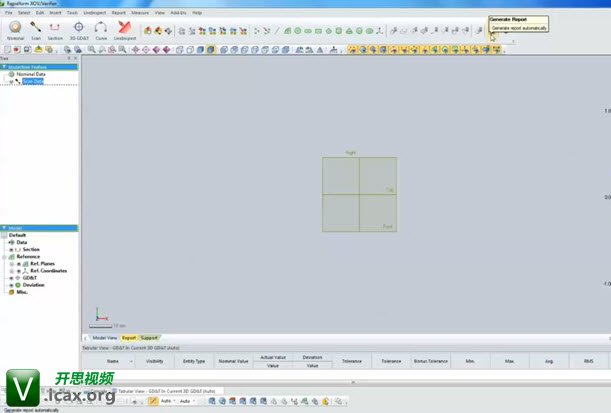Click the coordinate axis triad in viewport
Image resolution: width=611 pixels, height=413 pixels.
101,315
